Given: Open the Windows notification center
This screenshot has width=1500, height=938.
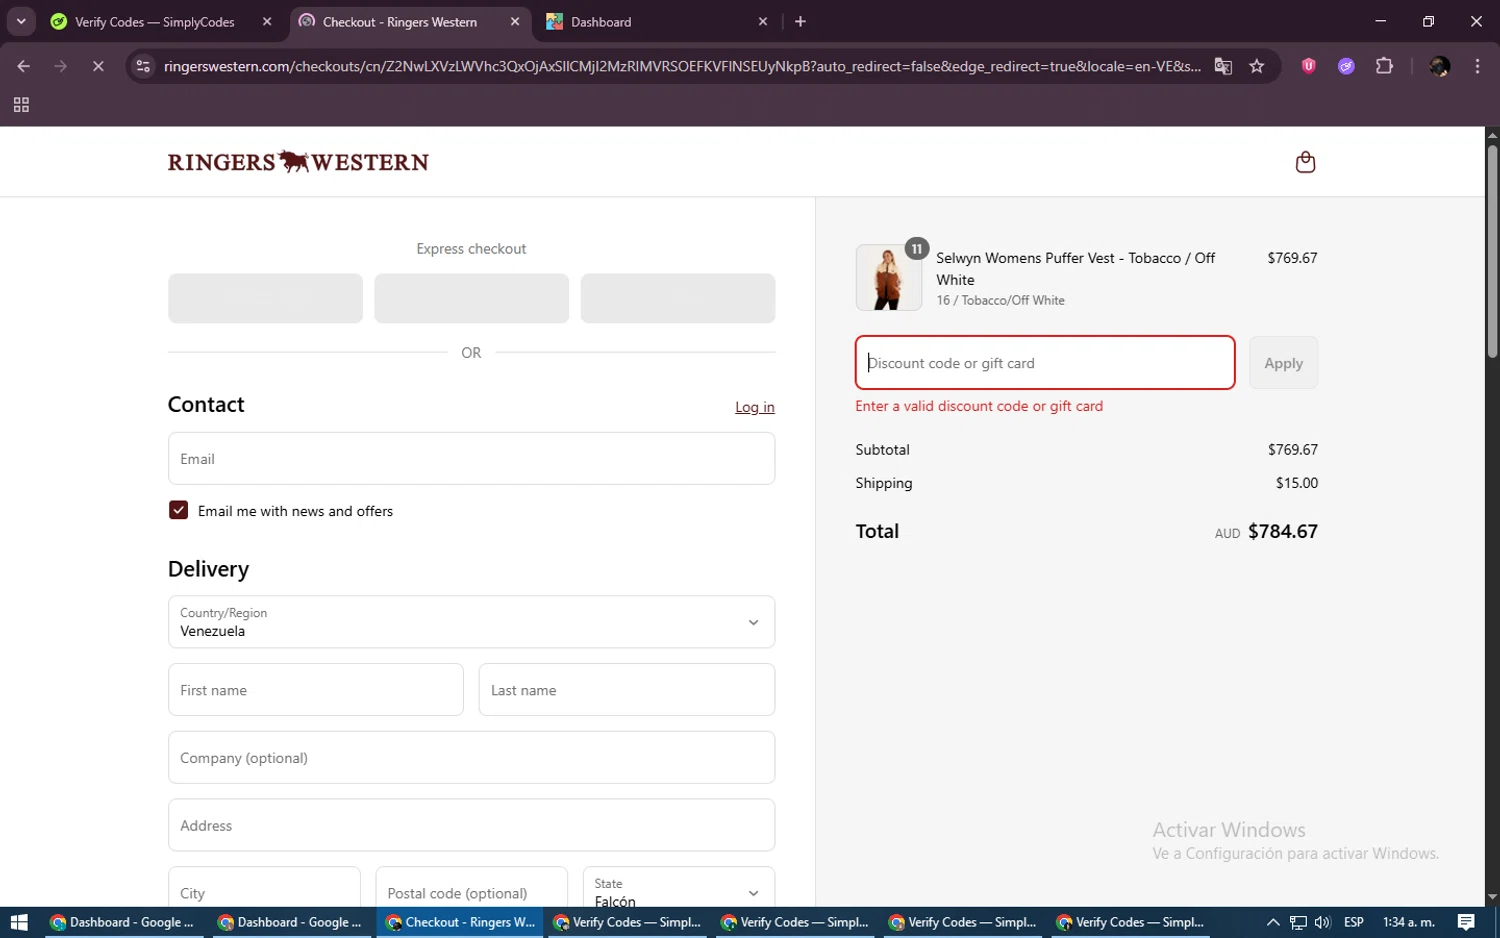Looking at the screenshot, I should click(x=1466, y=922).
